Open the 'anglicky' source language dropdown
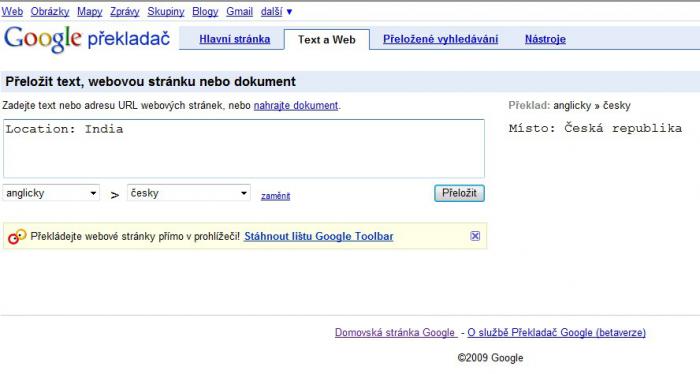 tap(51, 193)
